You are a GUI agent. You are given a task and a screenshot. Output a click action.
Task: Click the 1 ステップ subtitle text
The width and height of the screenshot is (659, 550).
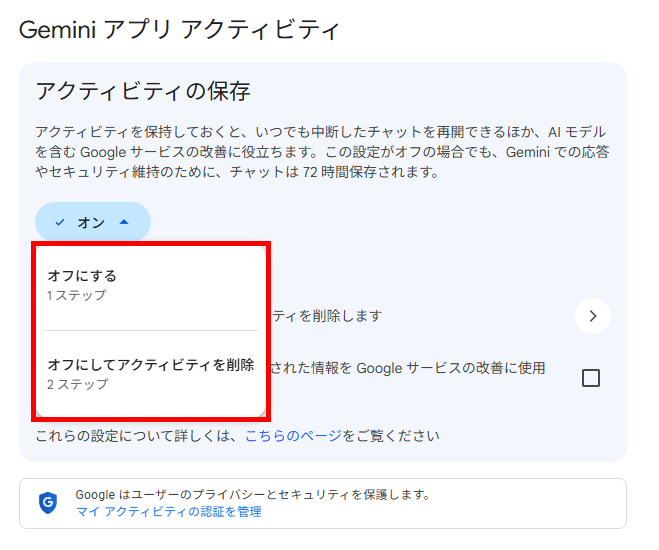[x=76, y=295]
